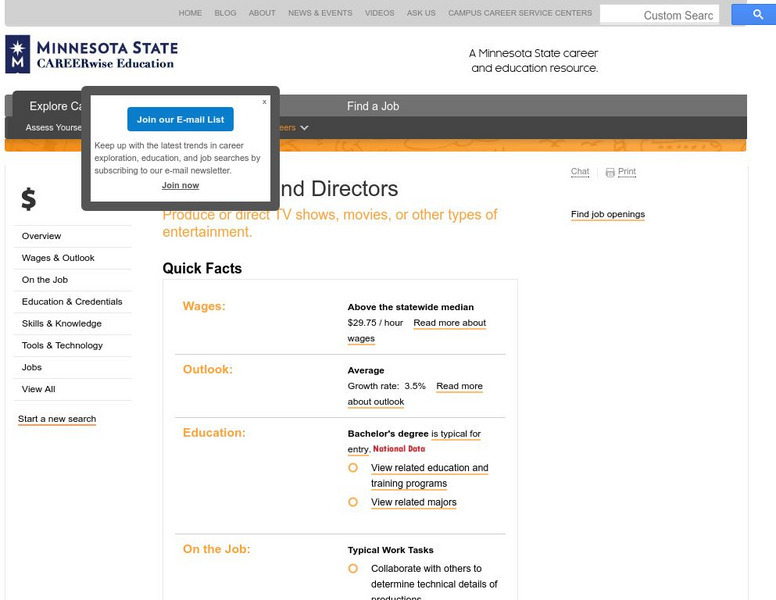Click the Minnesota State CAREERwise logo
This screenshot has width=776, height=600.
(92, 54)
